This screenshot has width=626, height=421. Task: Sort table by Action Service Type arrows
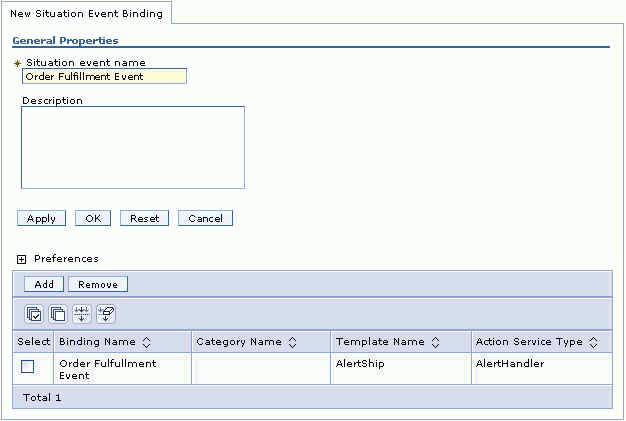(594, 342)
